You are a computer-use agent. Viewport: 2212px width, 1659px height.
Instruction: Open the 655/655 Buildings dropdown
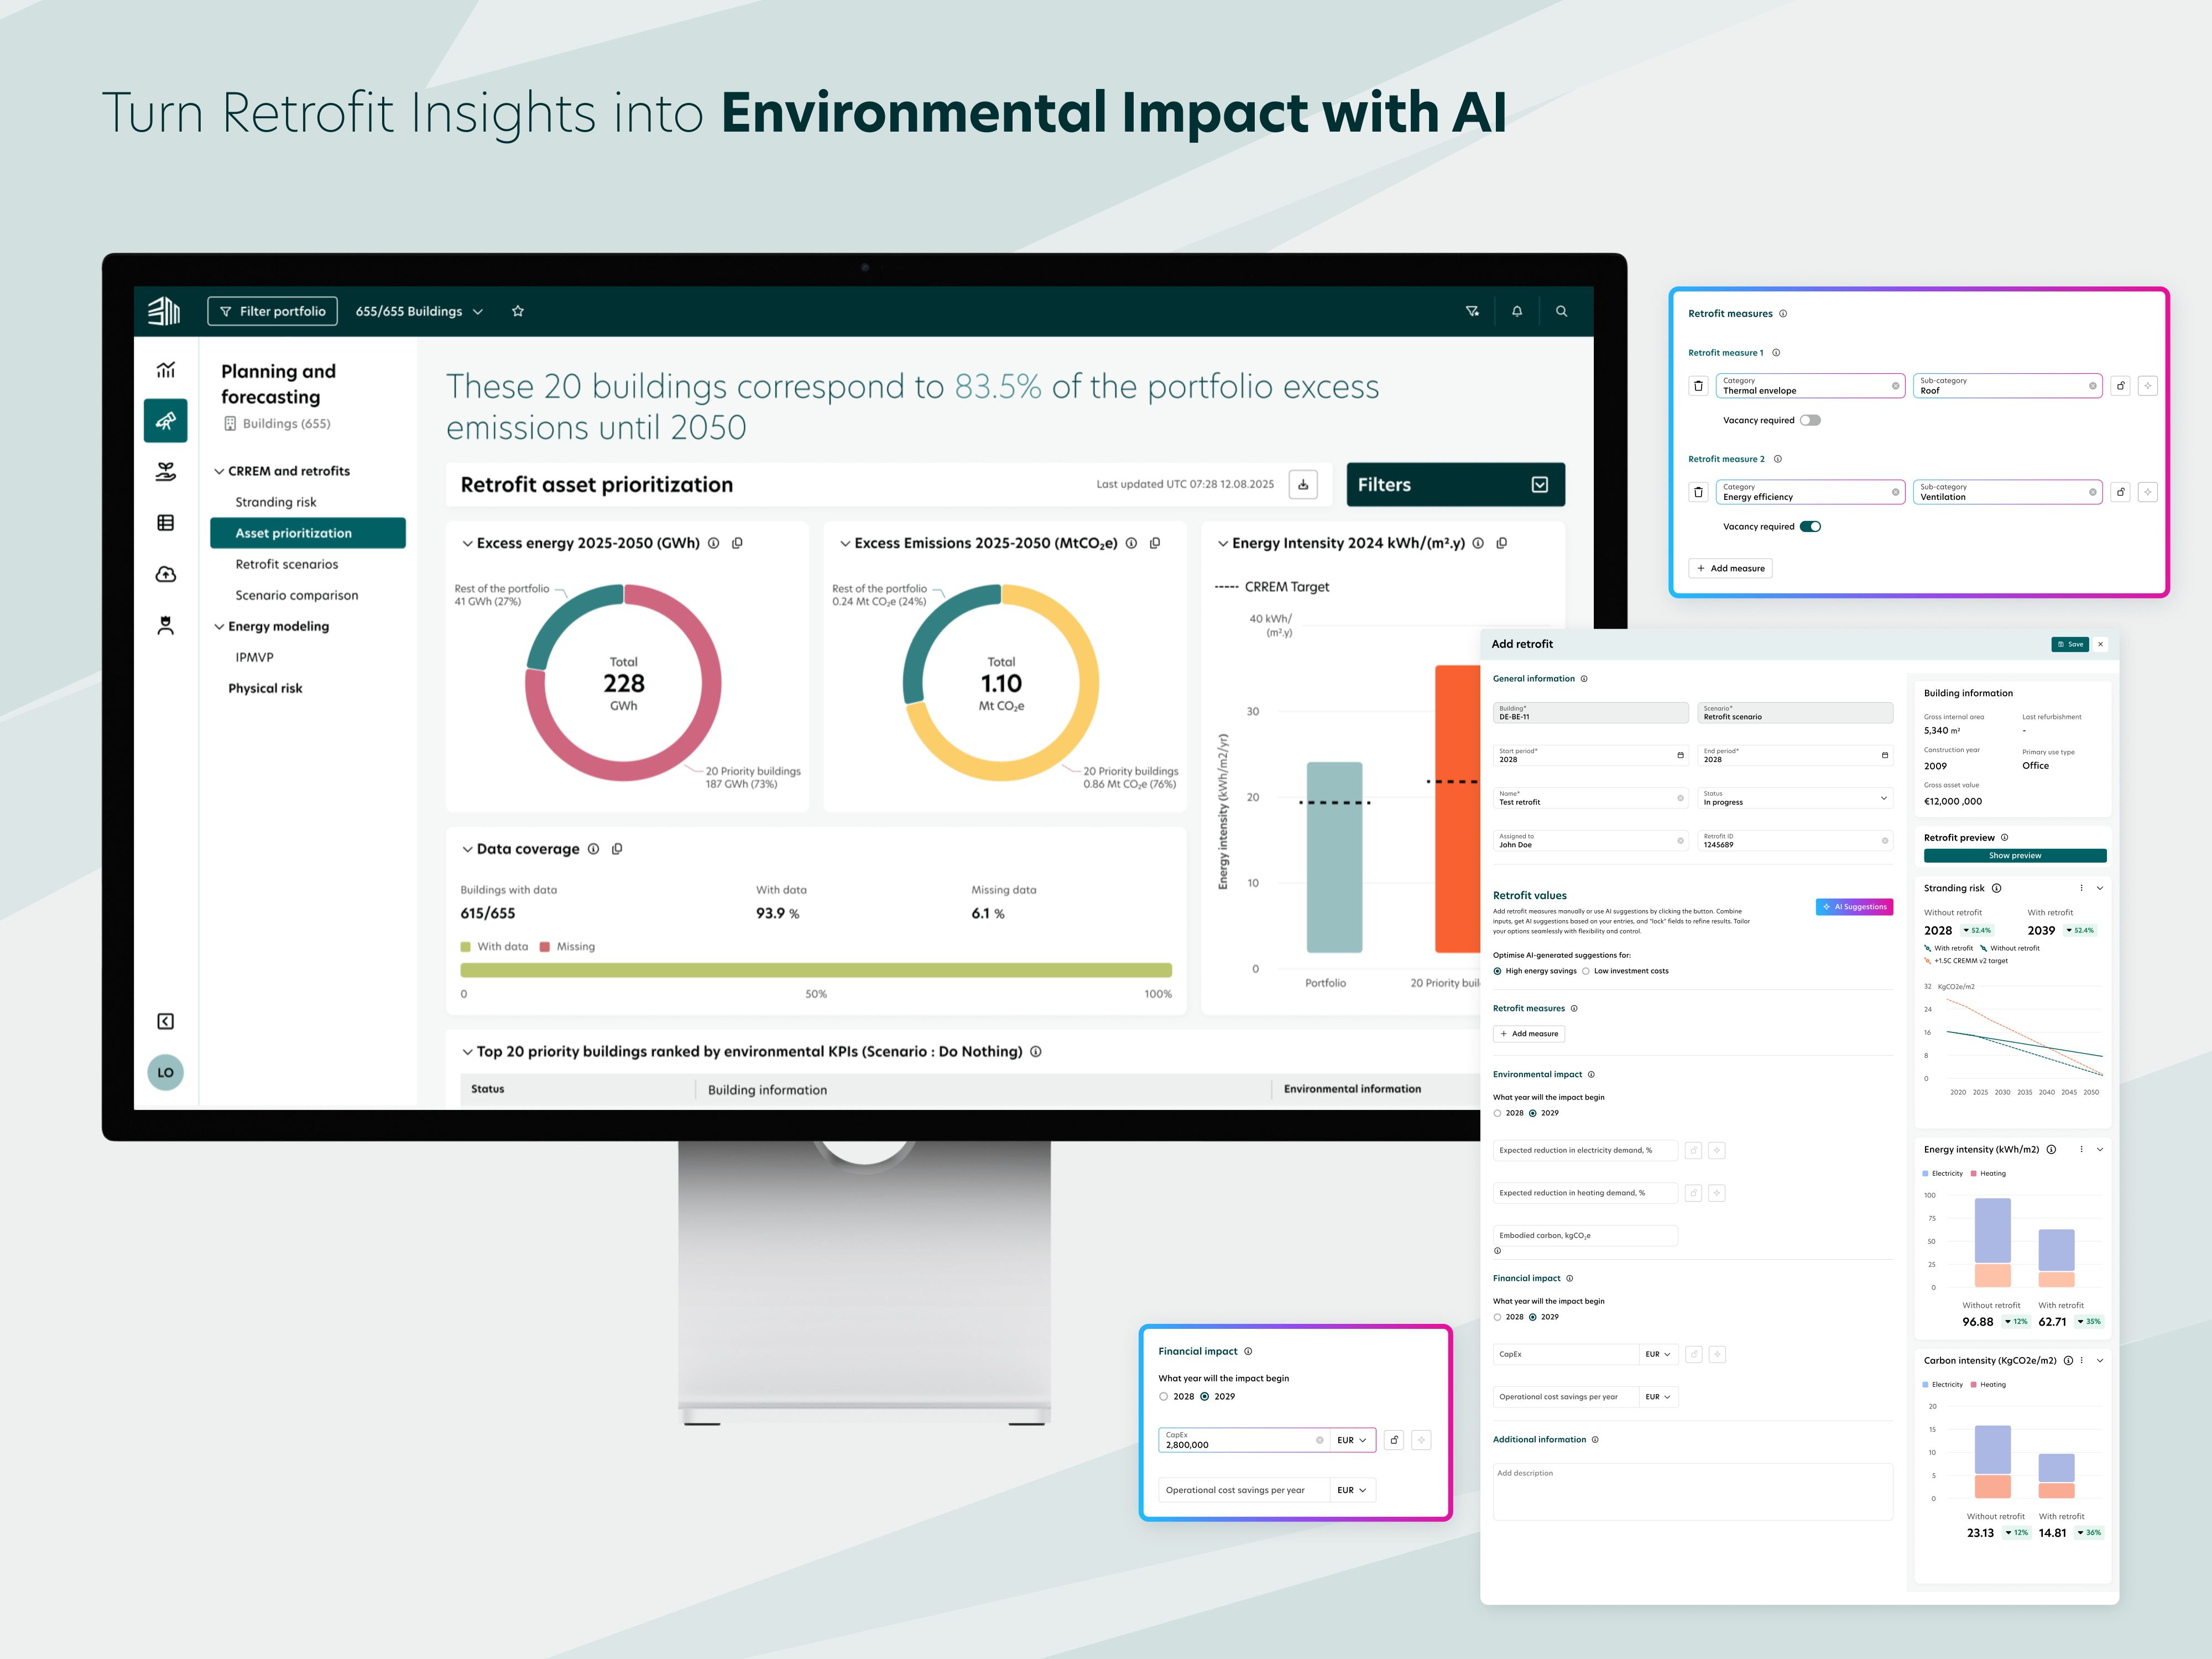point(419,311)
